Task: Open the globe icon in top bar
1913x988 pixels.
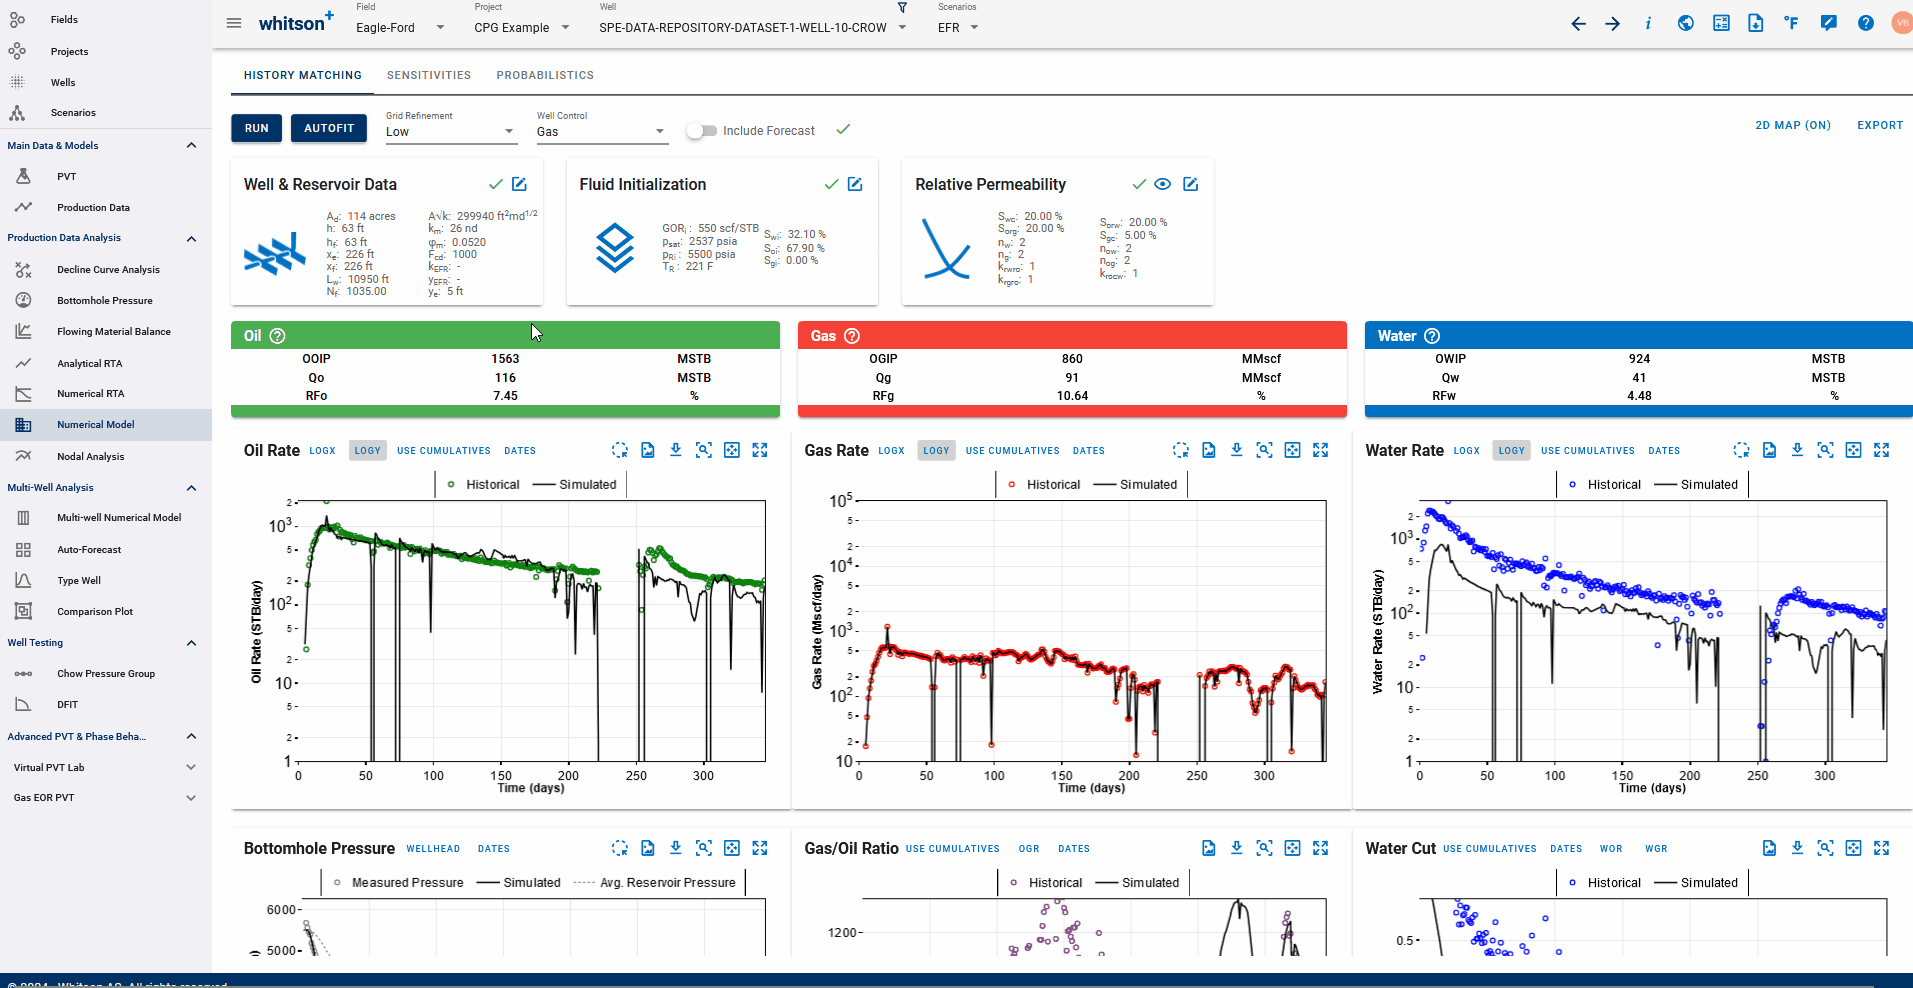Action: coord(1686,23)
